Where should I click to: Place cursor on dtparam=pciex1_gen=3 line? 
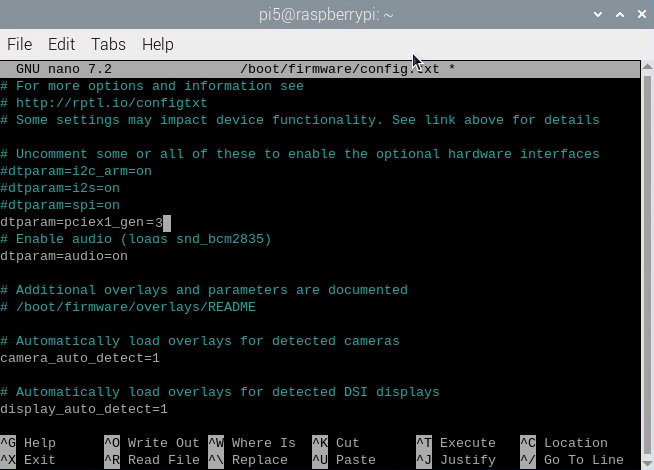click(81, 222)
